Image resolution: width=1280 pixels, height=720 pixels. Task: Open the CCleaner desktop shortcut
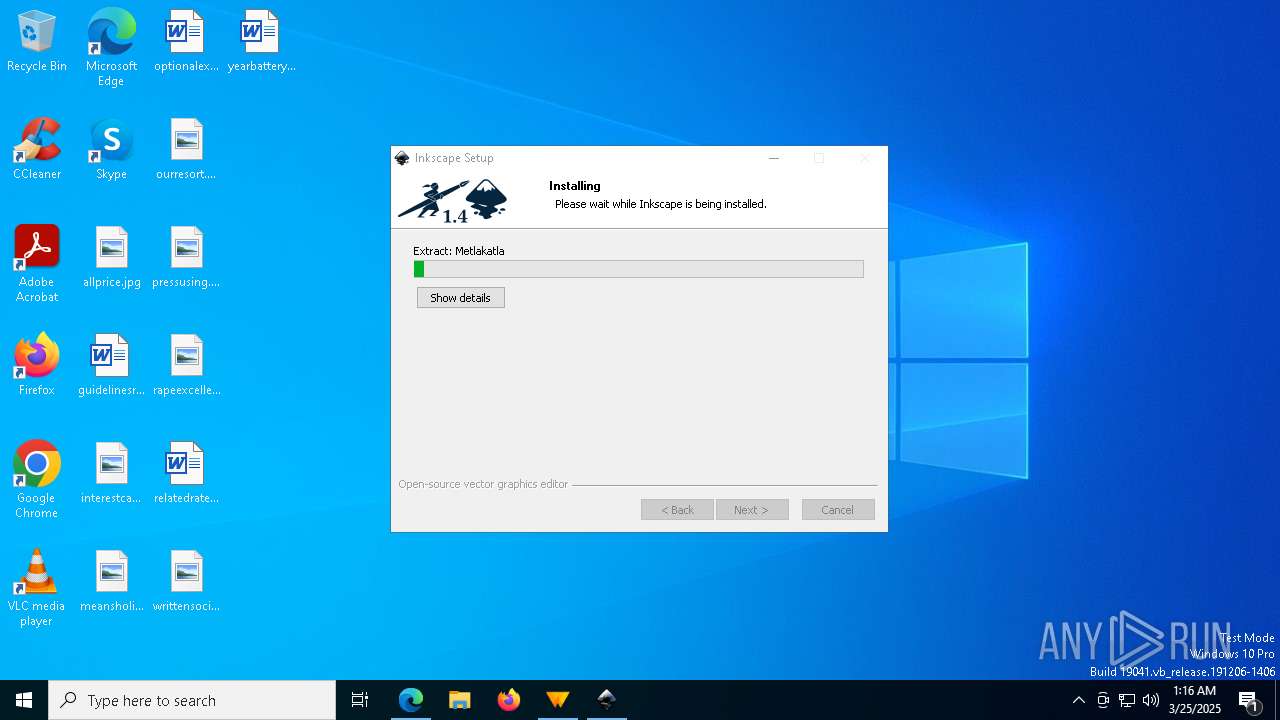coord(37,149)
